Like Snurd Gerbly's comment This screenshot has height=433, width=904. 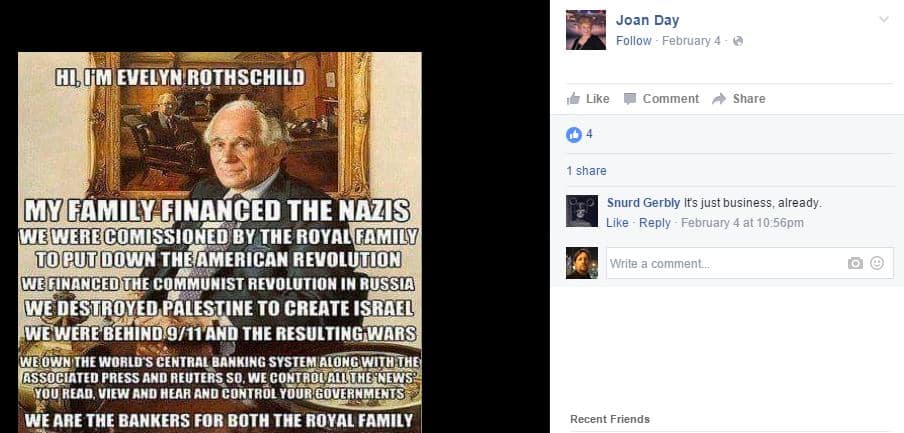[x=617, y=223]
